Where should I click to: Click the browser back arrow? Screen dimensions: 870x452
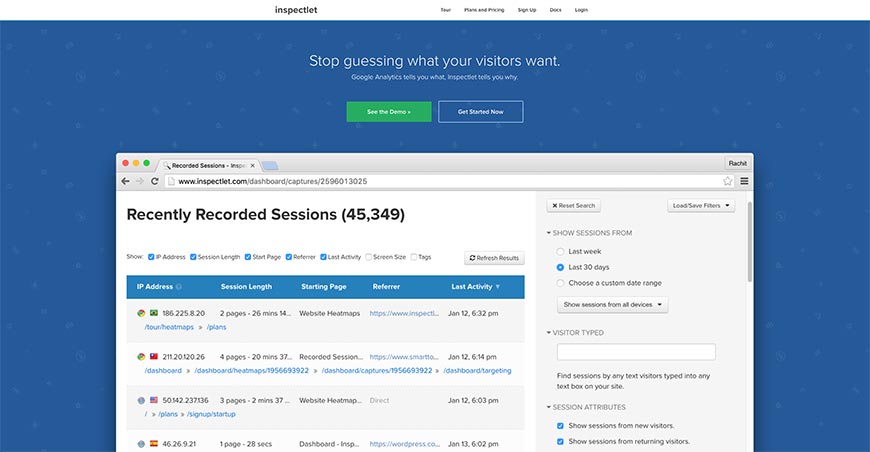pos(126,181)
